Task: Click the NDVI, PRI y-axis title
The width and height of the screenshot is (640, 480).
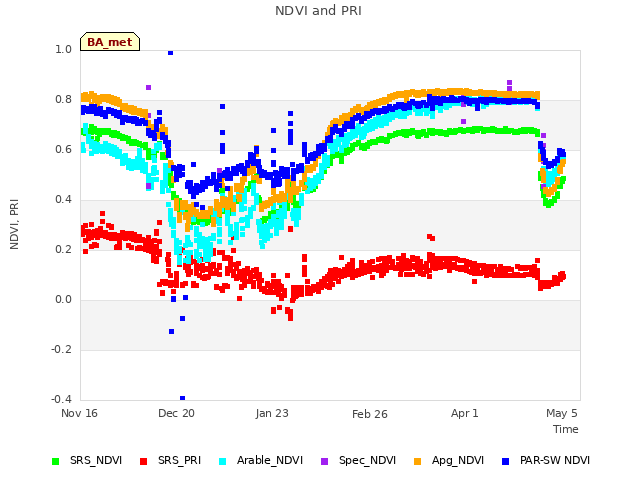Action: coord(14,224)
